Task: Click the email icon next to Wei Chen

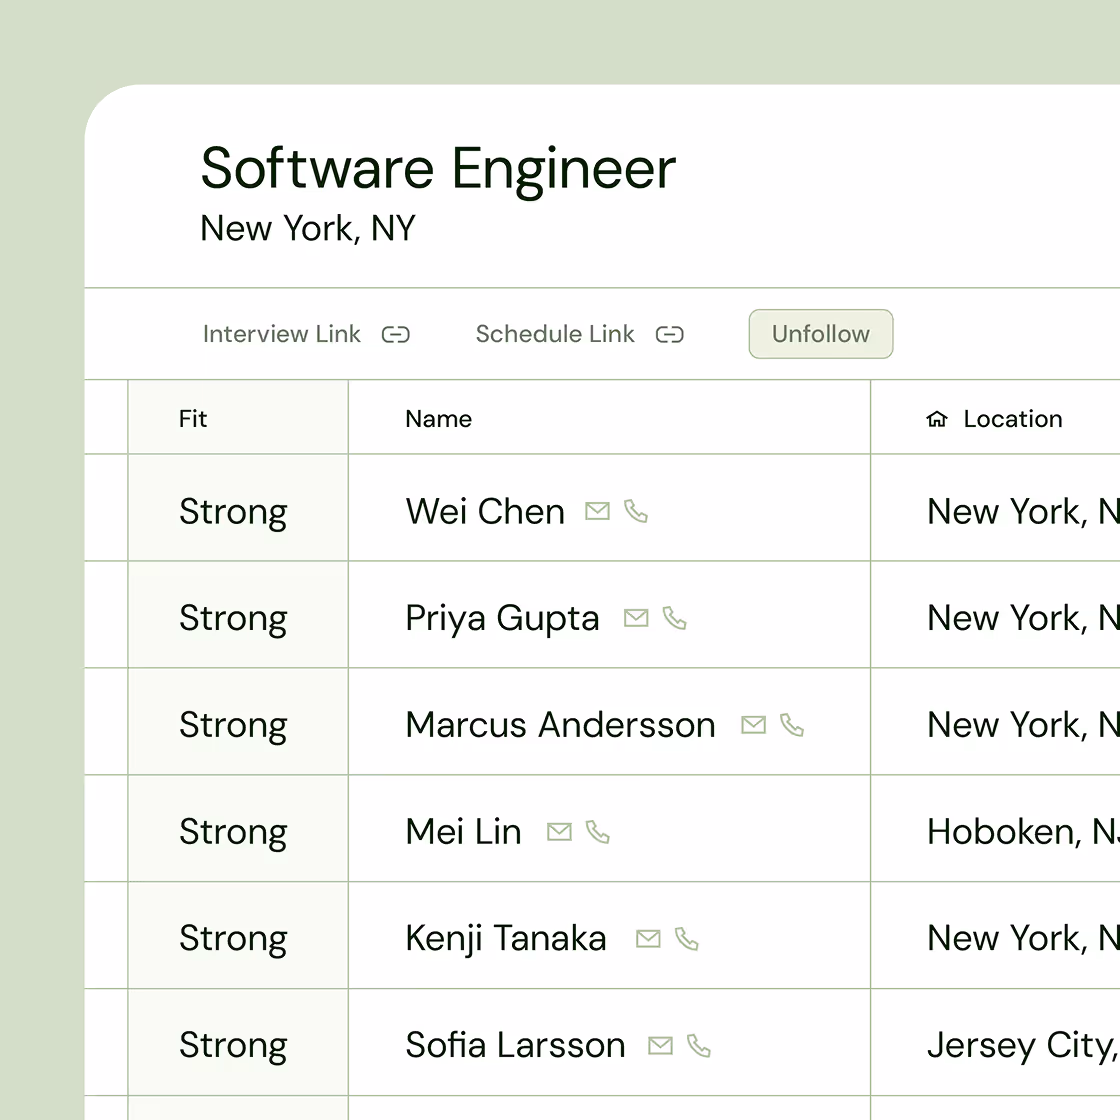Action: pyautogui.click(x=598, y=511)
